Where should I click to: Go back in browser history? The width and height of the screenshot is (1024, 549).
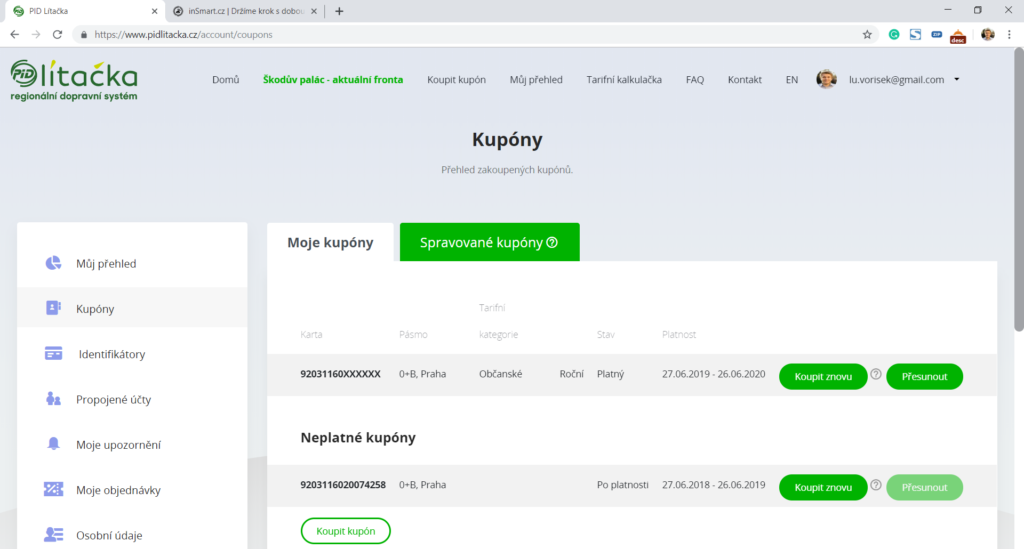[14, 35]
